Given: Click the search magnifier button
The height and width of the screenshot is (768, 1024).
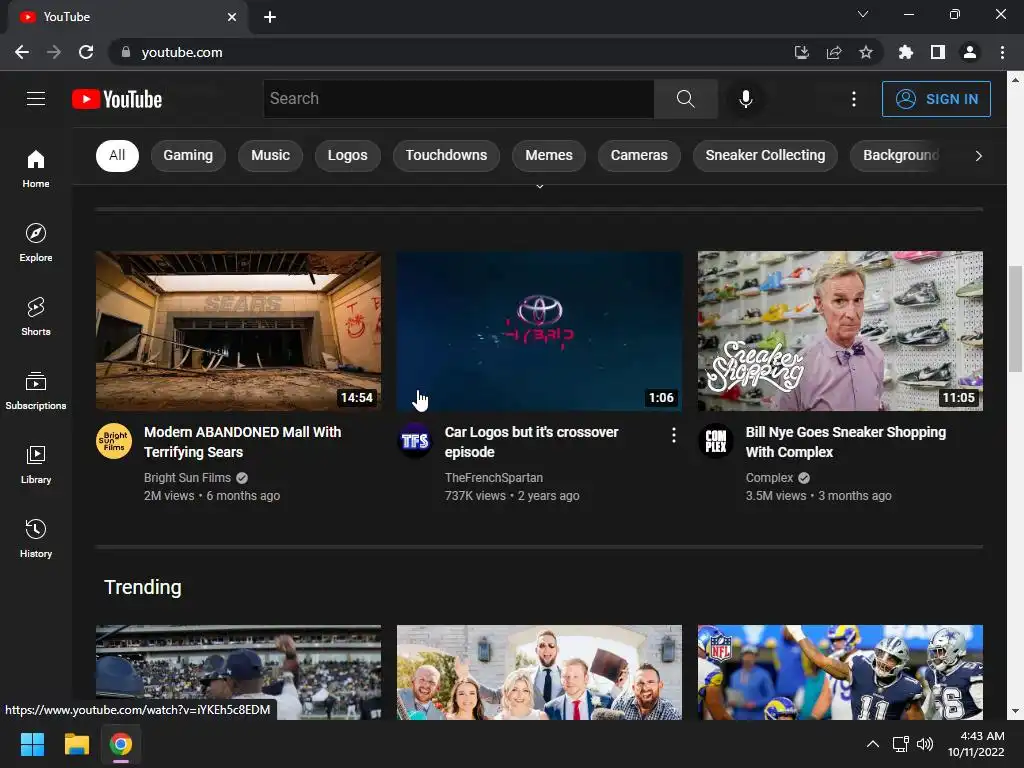Looking at the screenshot, I should point(686,99).
